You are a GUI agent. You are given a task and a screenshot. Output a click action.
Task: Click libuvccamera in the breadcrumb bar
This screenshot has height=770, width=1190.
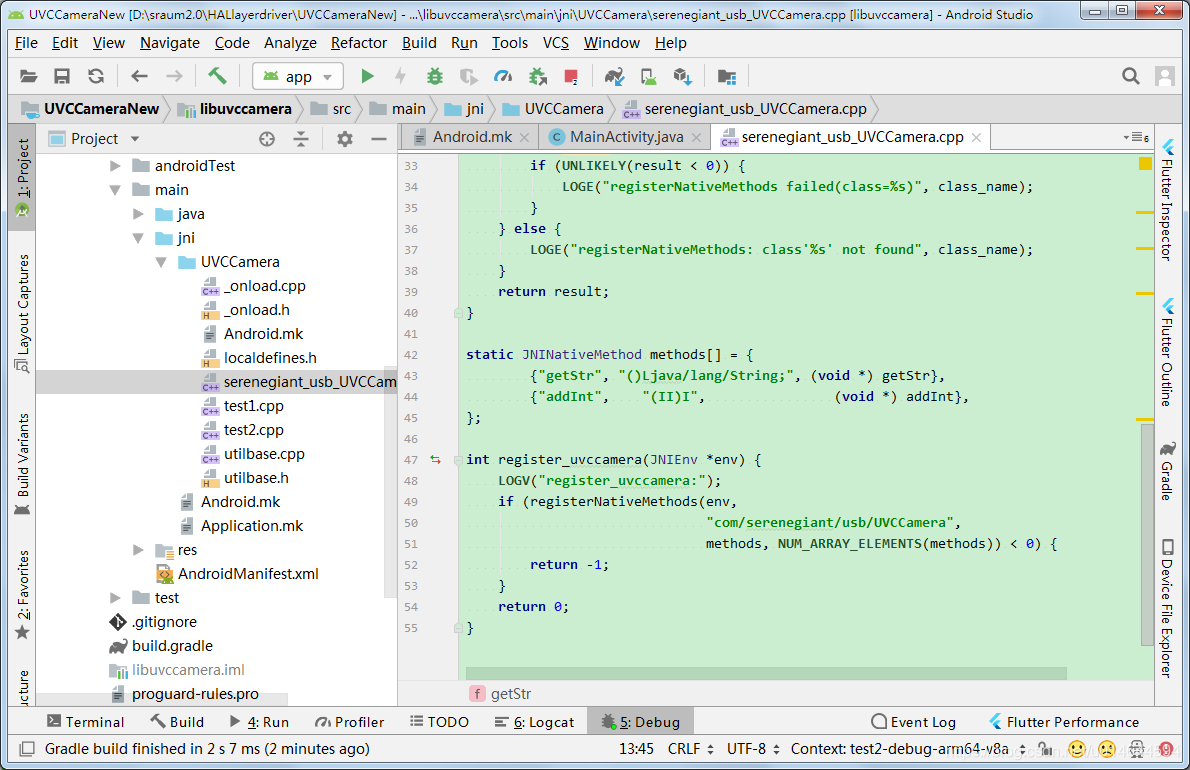[235, 109]
